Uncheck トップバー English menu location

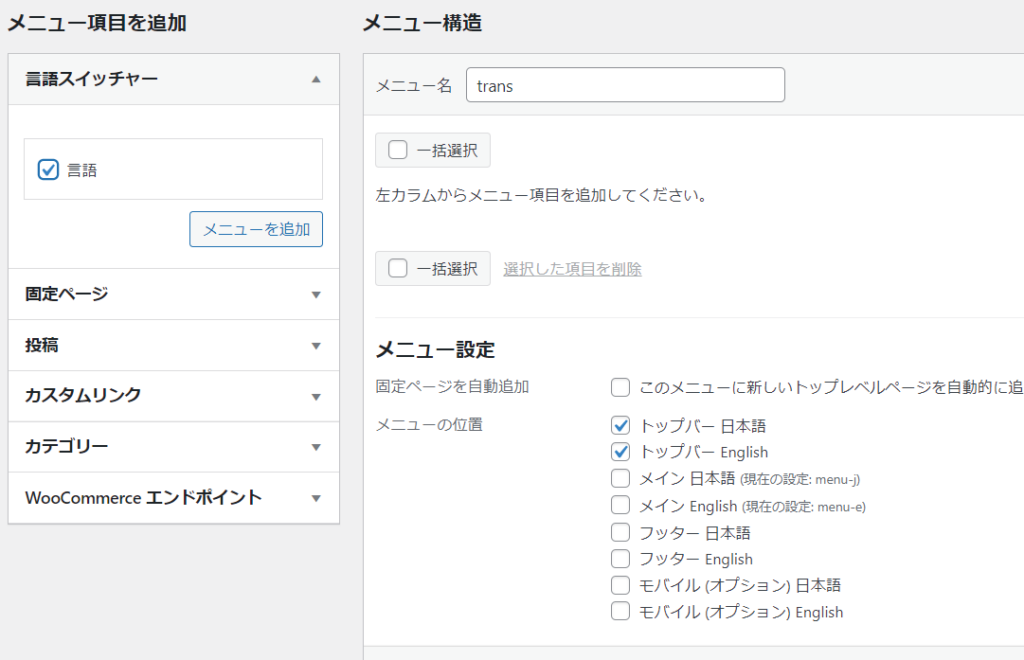[620, 451]
